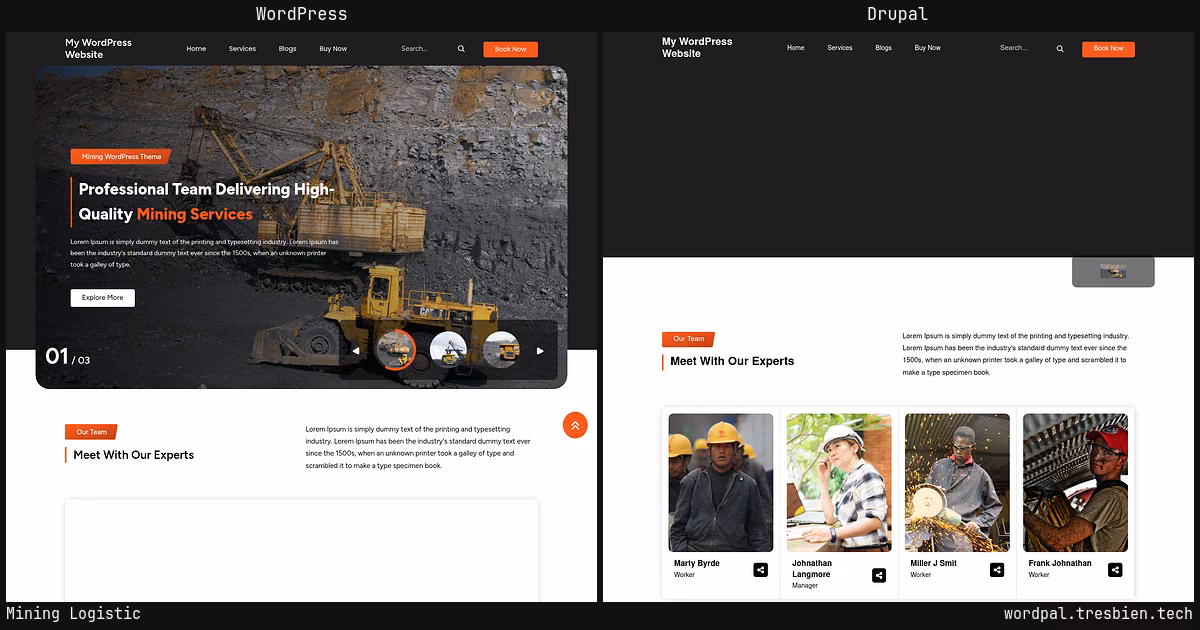Click the 01 / 03 slide counter
This screenshot has height=630, width=1200.
(x=68, y=357)
